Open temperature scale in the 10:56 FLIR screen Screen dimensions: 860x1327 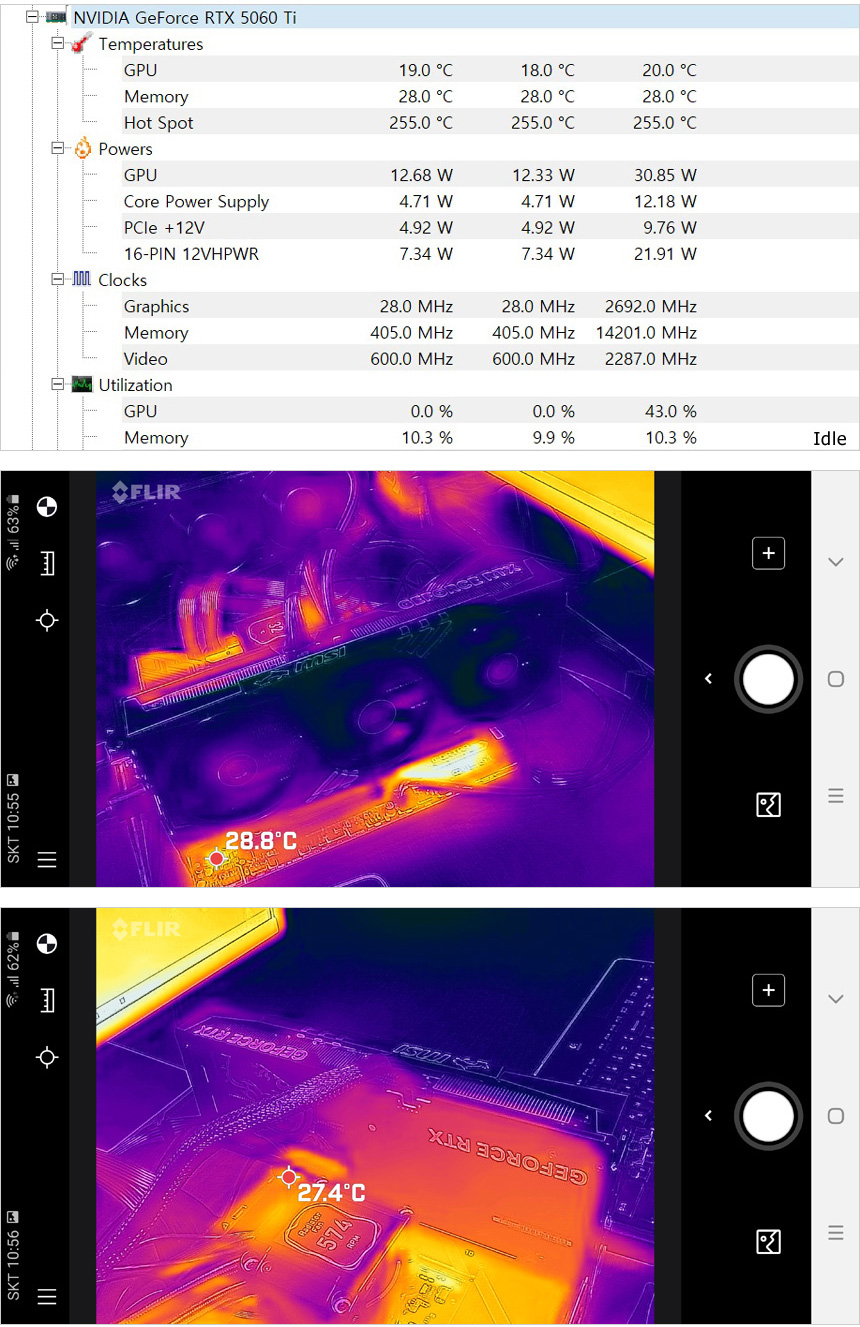pos(47,1000)
